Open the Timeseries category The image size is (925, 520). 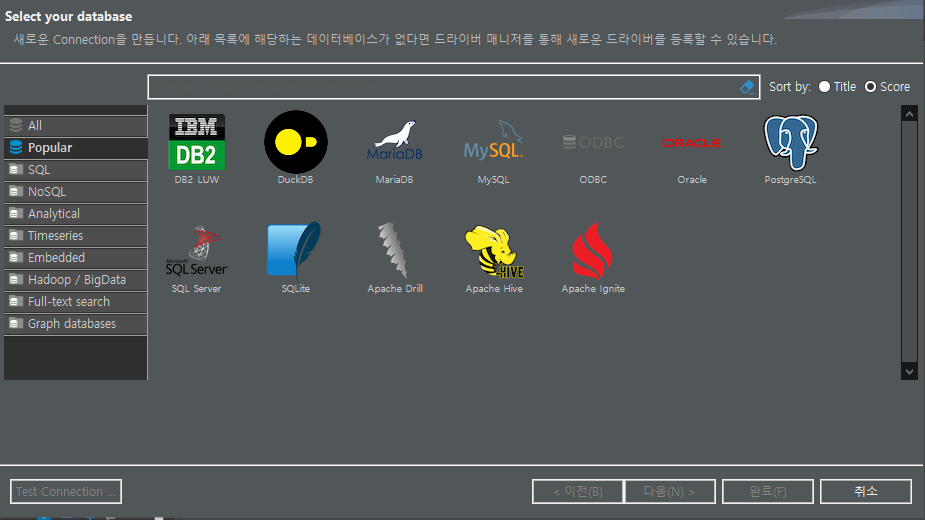coord(76,236)
